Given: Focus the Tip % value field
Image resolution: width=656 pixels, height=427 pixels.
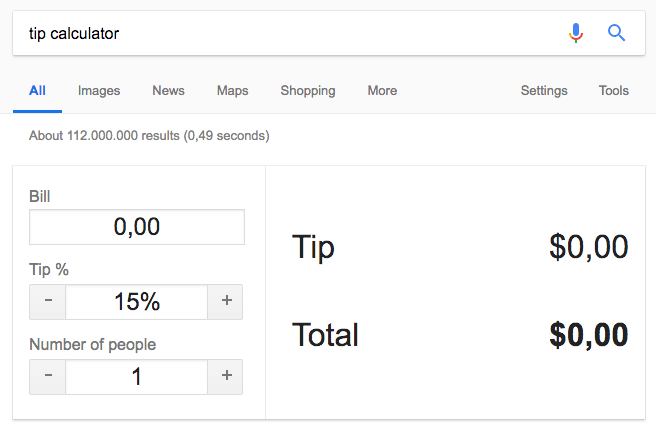Looking at the screenshot, I should (x=137, y=301).
